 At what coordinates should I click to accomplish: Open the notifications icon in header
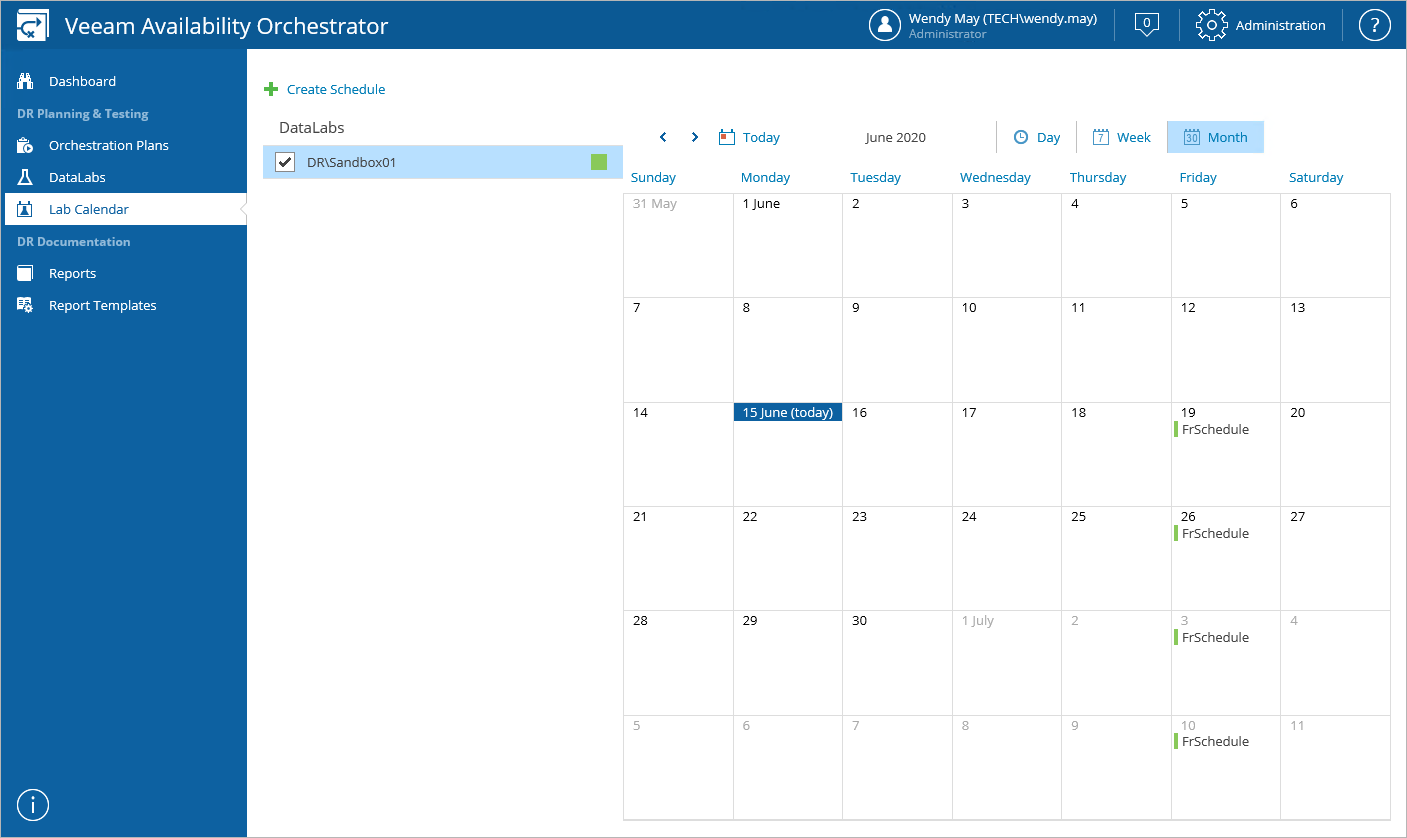point(1147,25)
